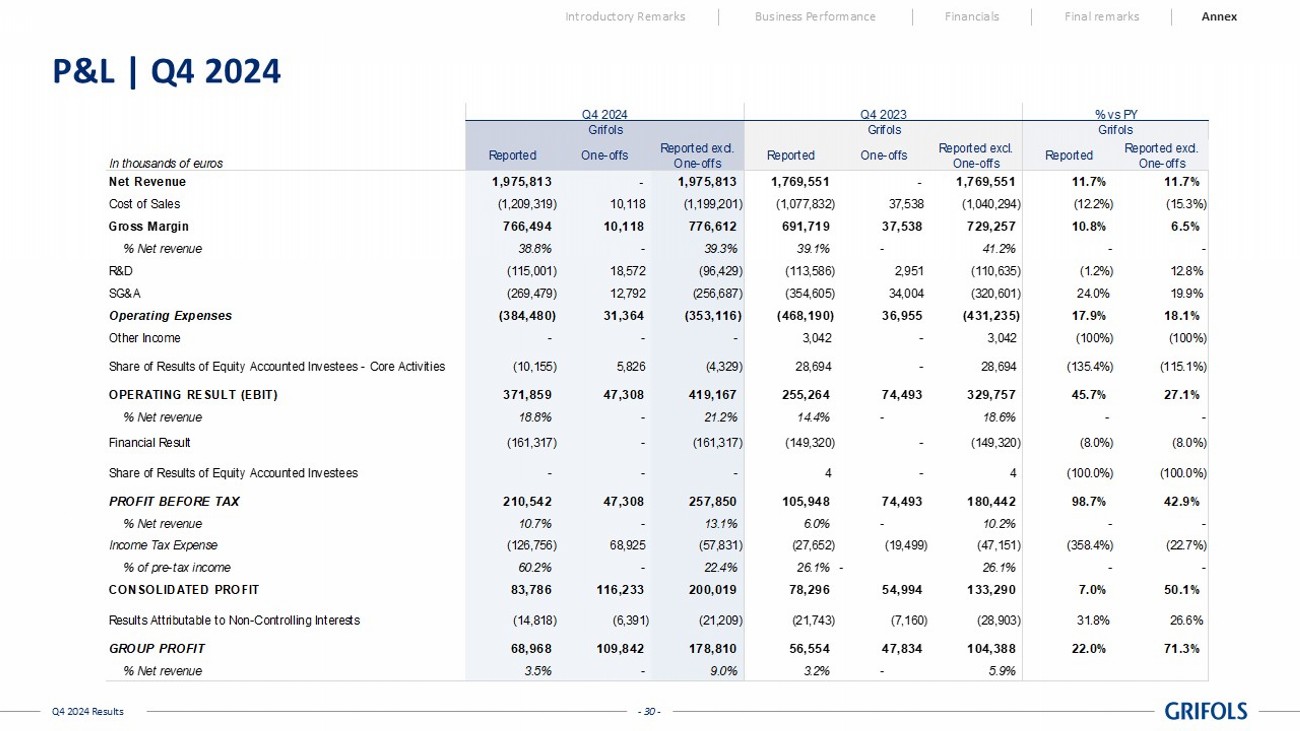
Task: Select the Net Revenue row label
Action: pos(147,182)
